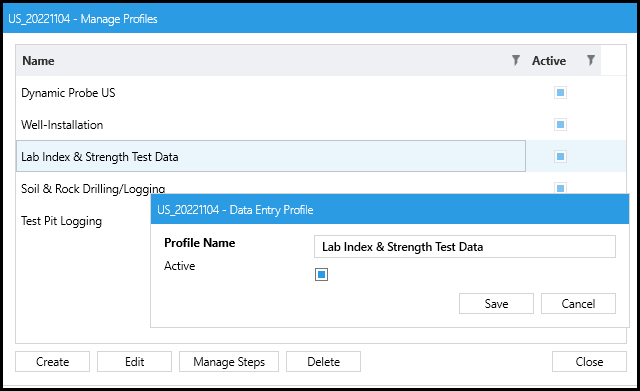Open Manage Steps for the profile

pyautogui.click(x=229, y=362)
